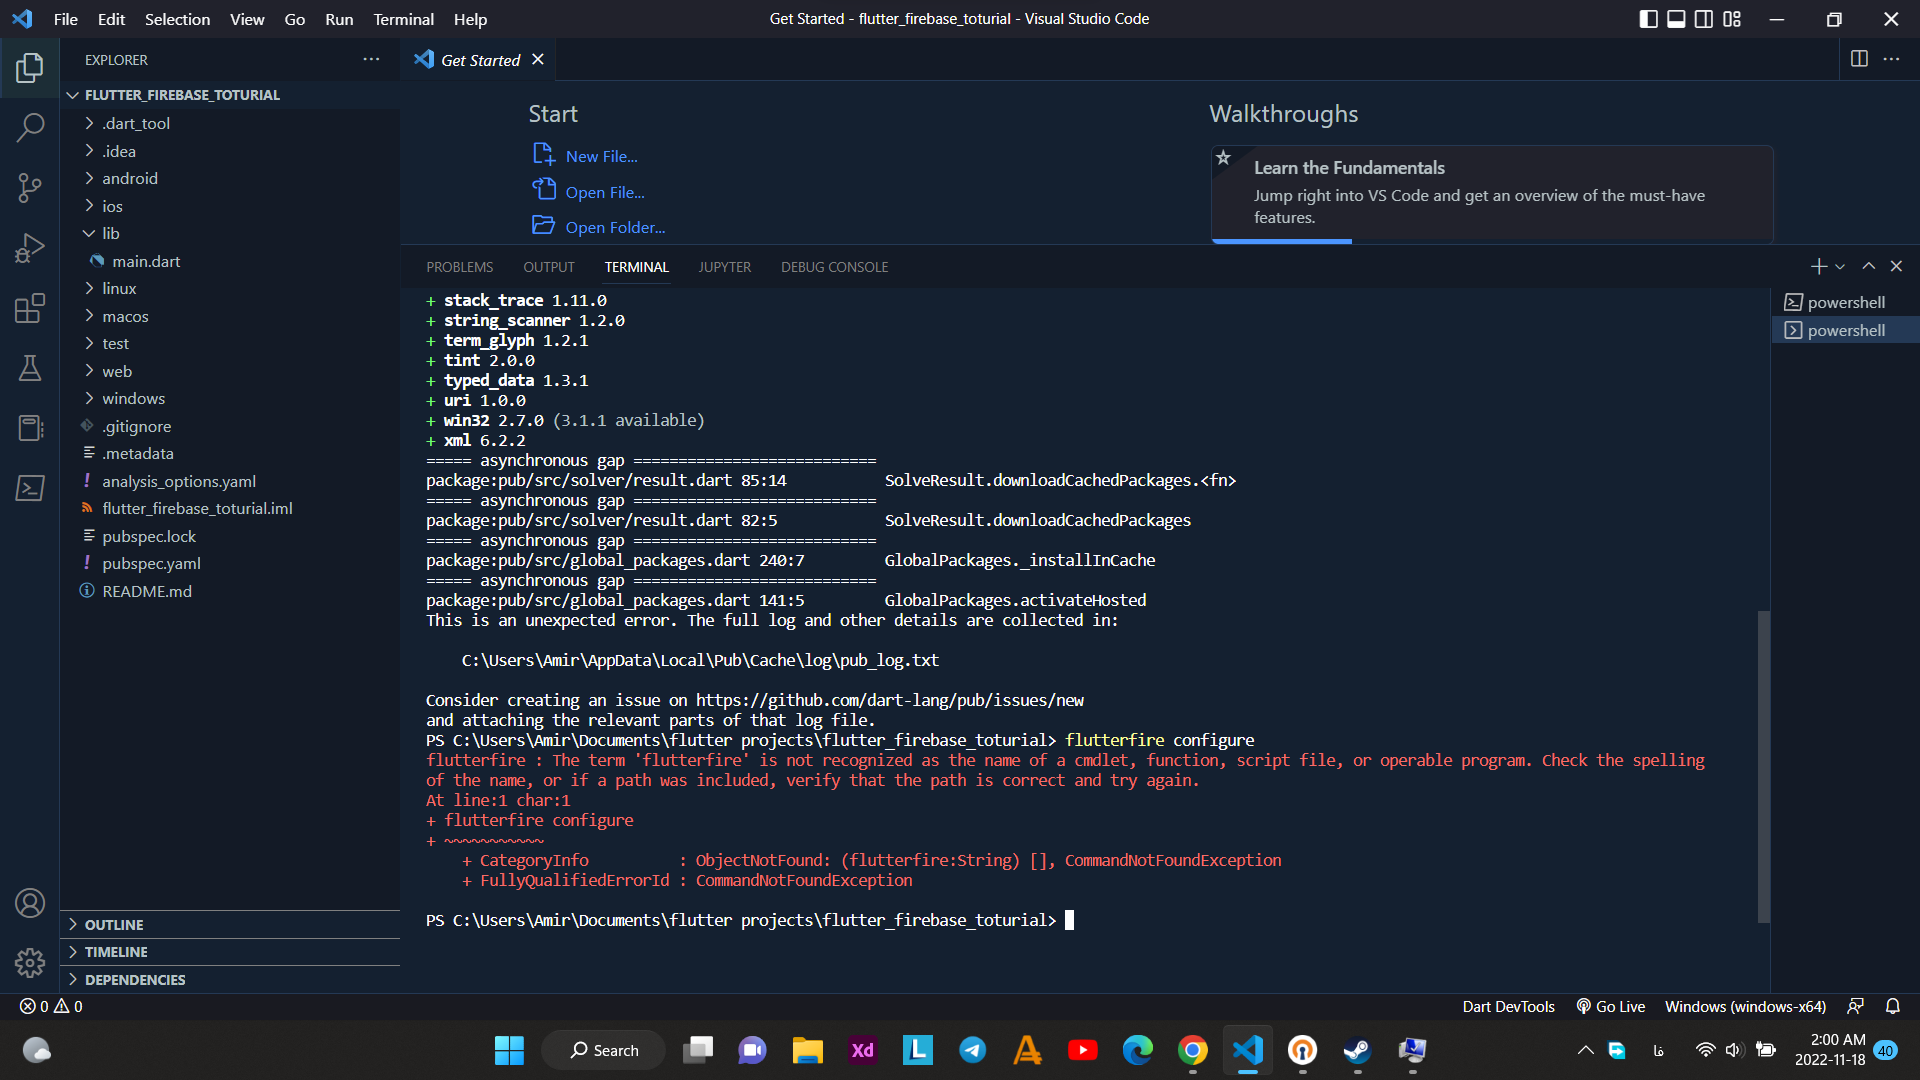
Task: Open the Manage gear icon
Action: (x=30, y=962)
